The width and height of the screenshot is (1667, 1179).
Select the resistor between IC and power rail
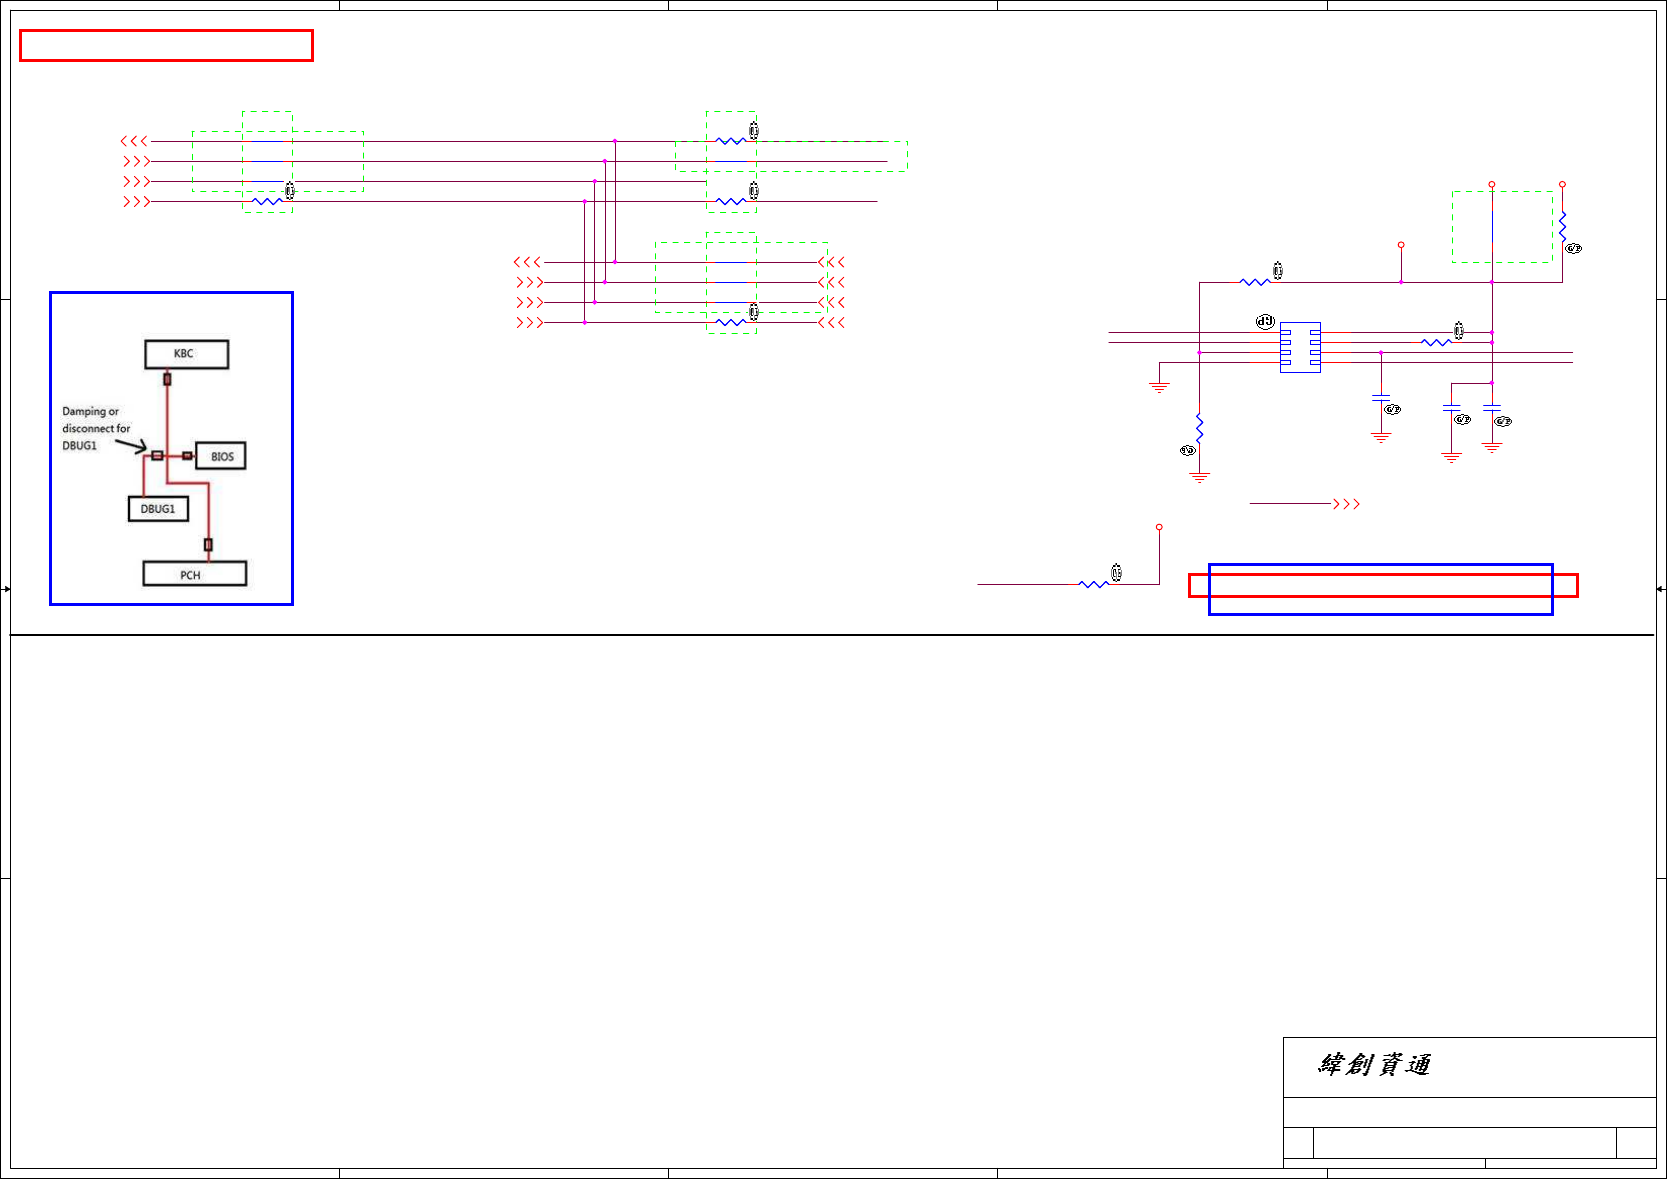click(x=1436, y=342)
